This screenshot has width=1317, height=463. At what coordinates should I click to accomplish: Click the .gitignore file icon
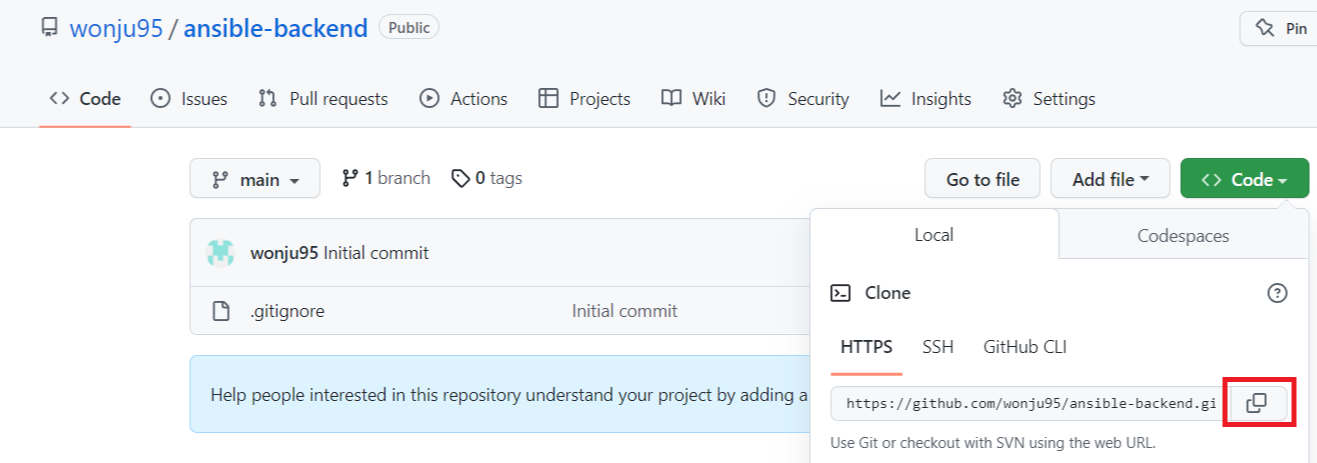point(221,311)
